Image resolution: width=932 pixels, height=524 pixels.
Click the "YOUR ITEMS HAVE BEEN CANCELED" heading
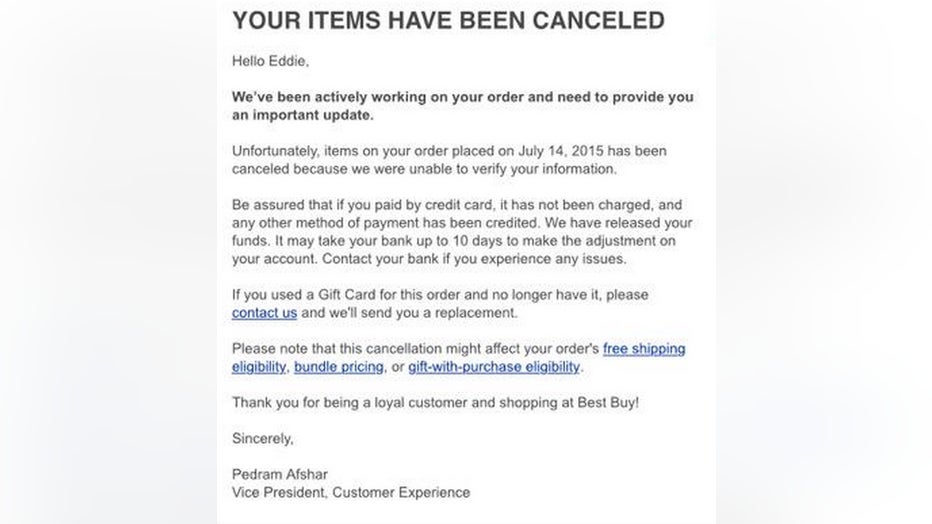point(448,20)
